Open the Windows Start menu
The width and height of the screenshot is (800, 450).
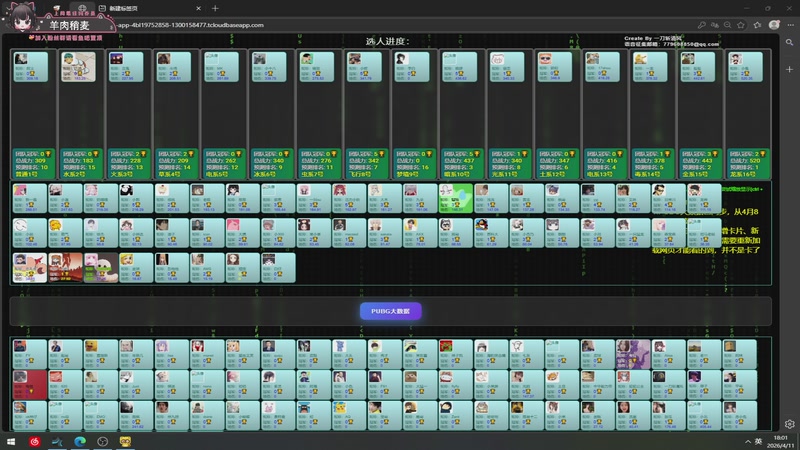point(11,441)
